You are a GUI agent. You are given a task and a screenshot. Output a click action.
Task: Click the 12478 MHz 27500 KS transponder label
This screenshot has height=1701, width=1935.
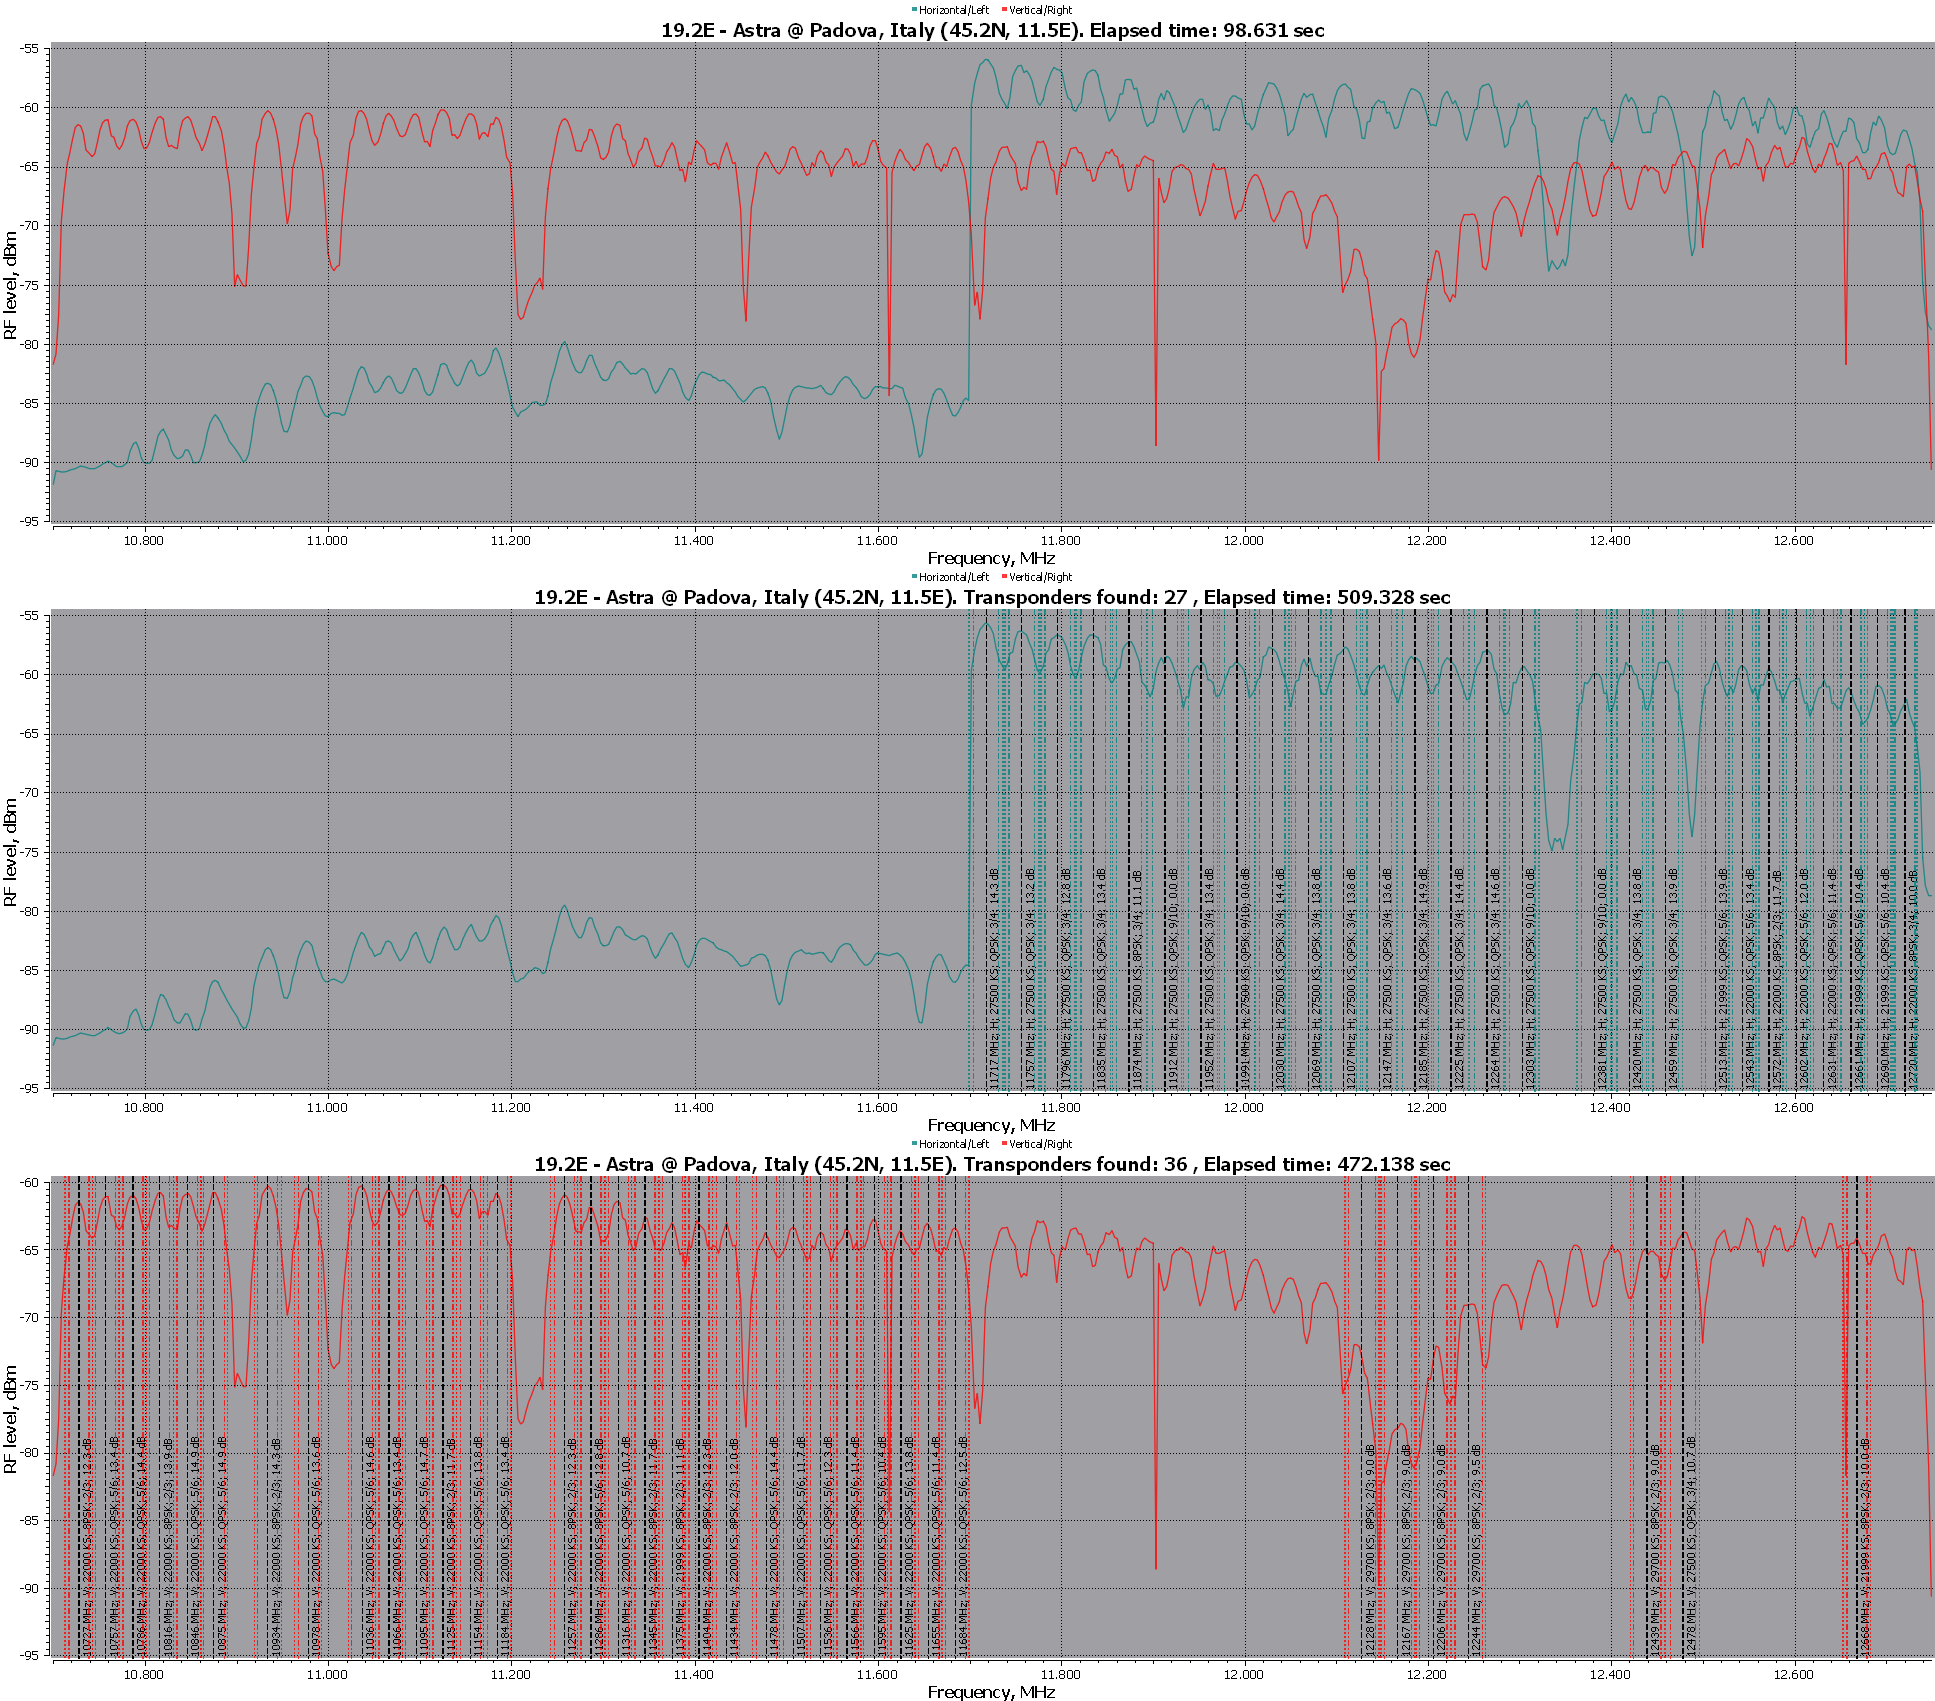click(1691, 1546)
